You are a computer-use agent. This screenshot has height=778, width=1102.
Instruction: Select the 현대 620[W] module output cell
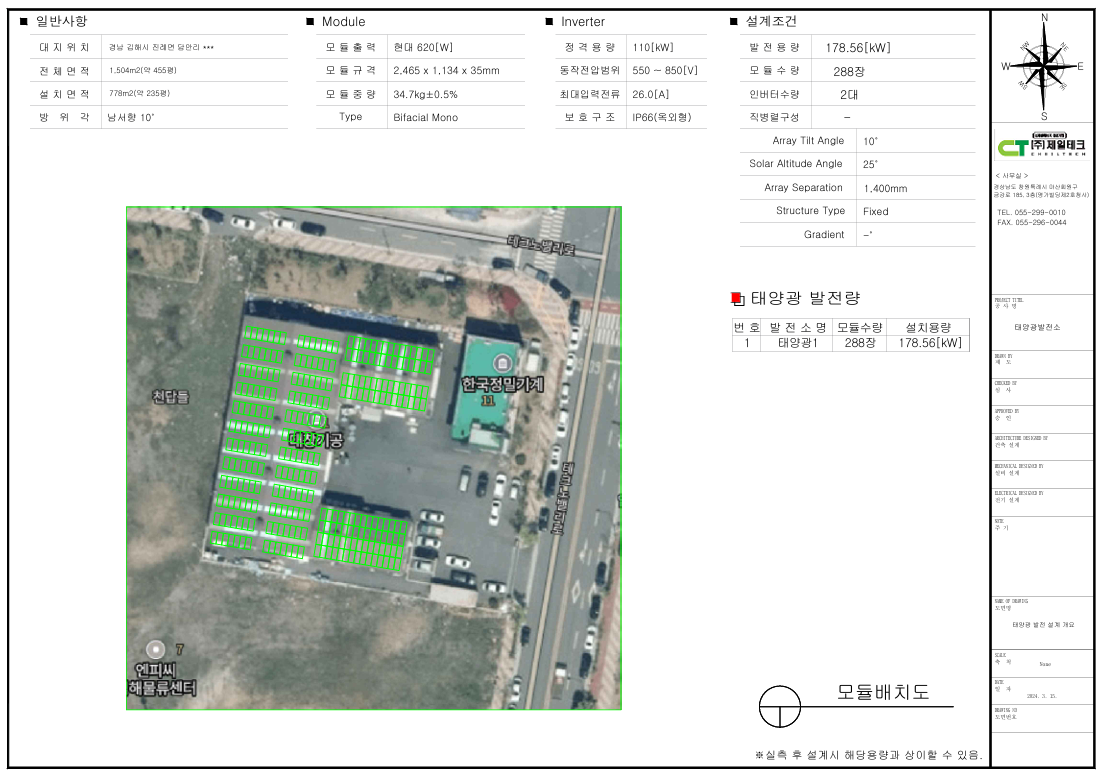pos(423,48)
